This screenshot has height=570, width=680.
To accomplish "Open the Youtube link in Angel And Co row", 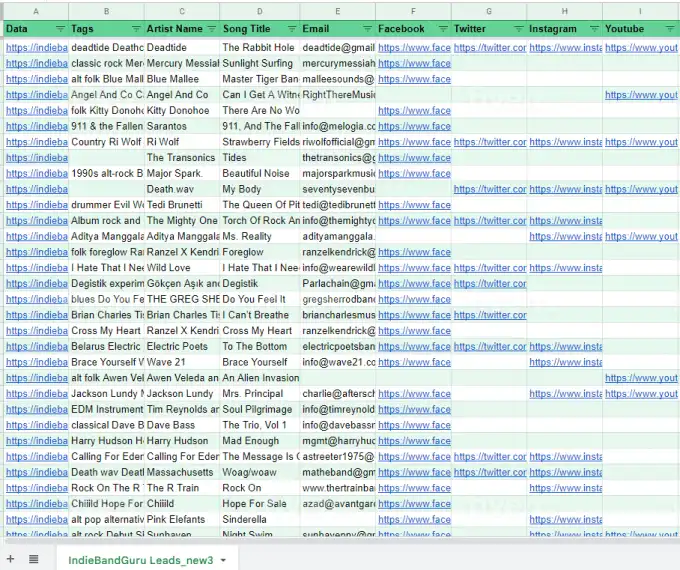I will [x=641, y=95].
